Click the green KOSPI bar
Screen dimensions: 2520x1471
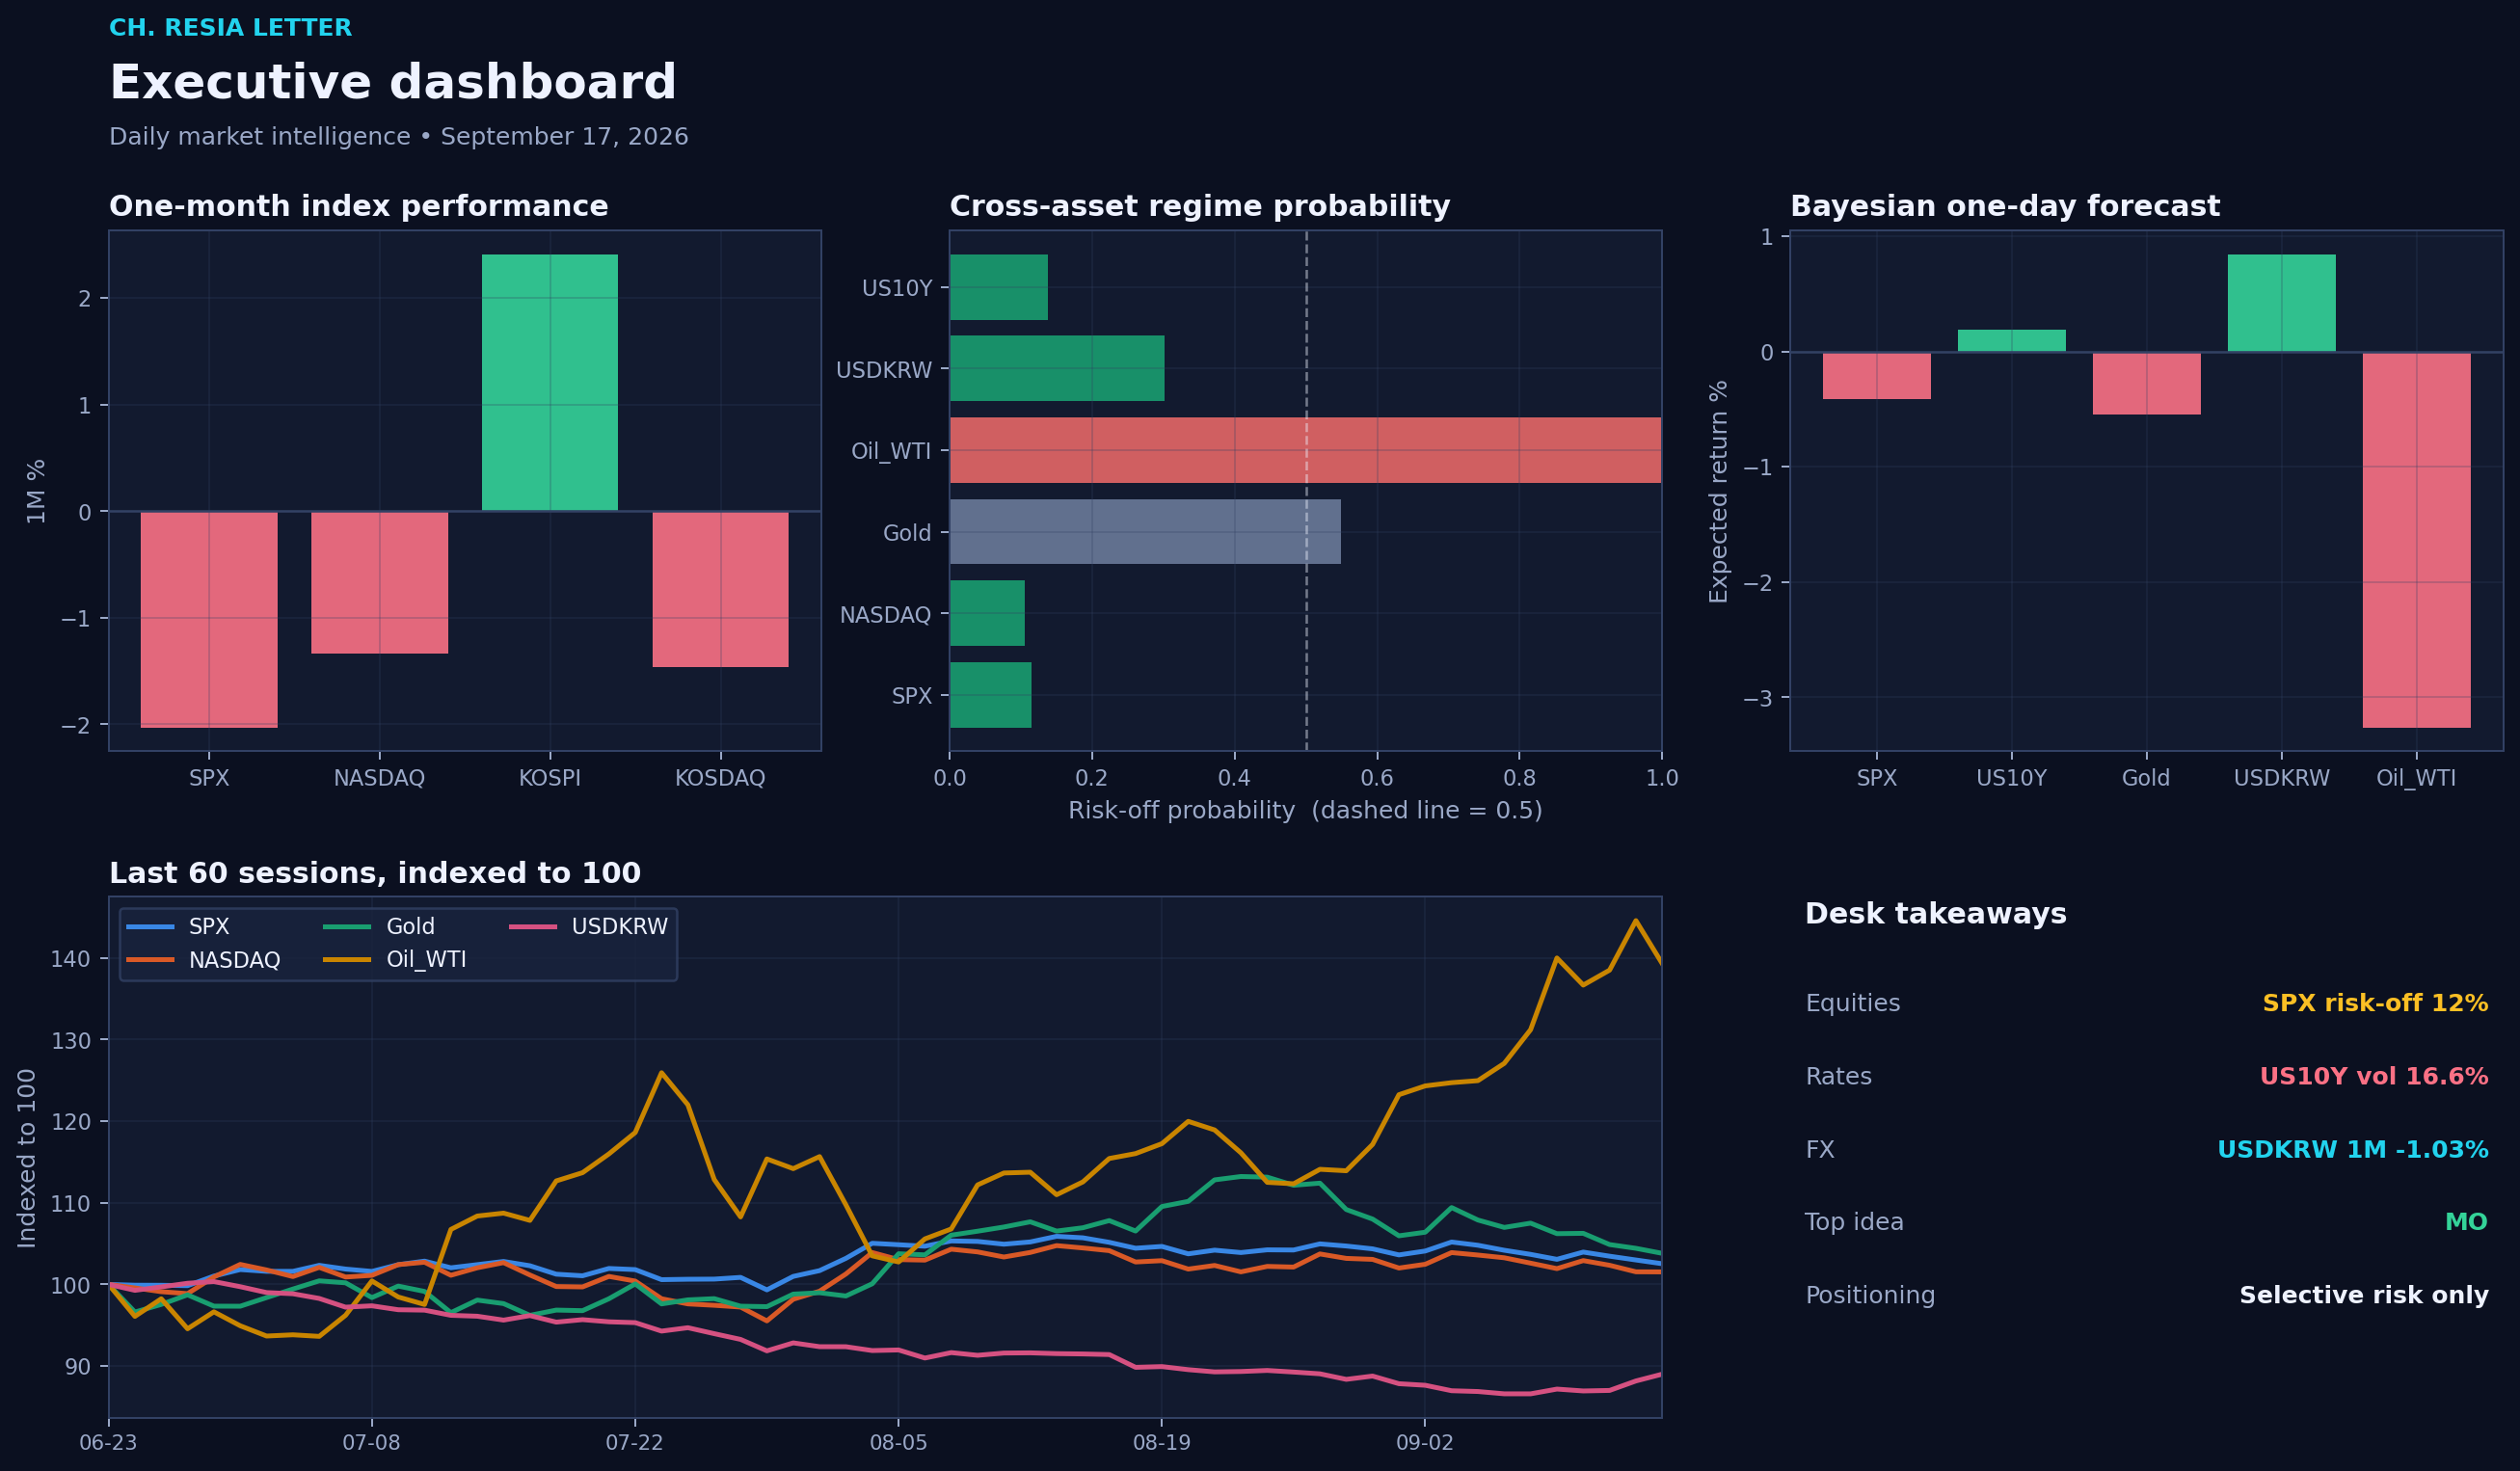550,383
